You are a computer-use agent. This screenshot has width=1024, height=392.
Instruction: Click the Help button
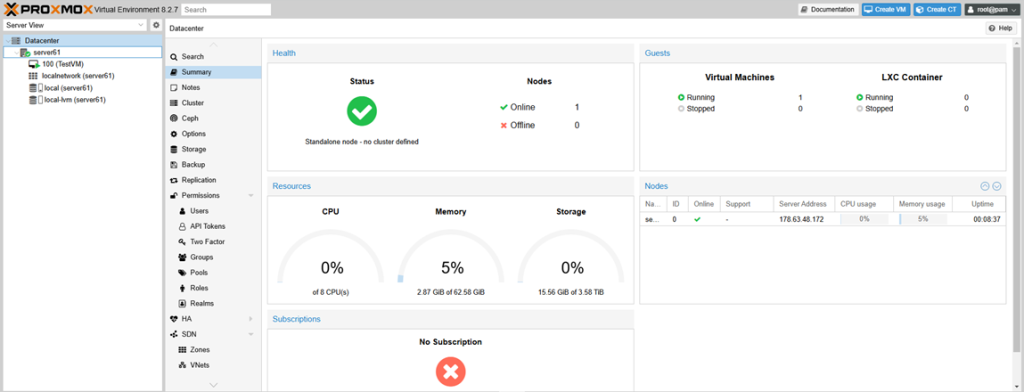(1001, 29)
